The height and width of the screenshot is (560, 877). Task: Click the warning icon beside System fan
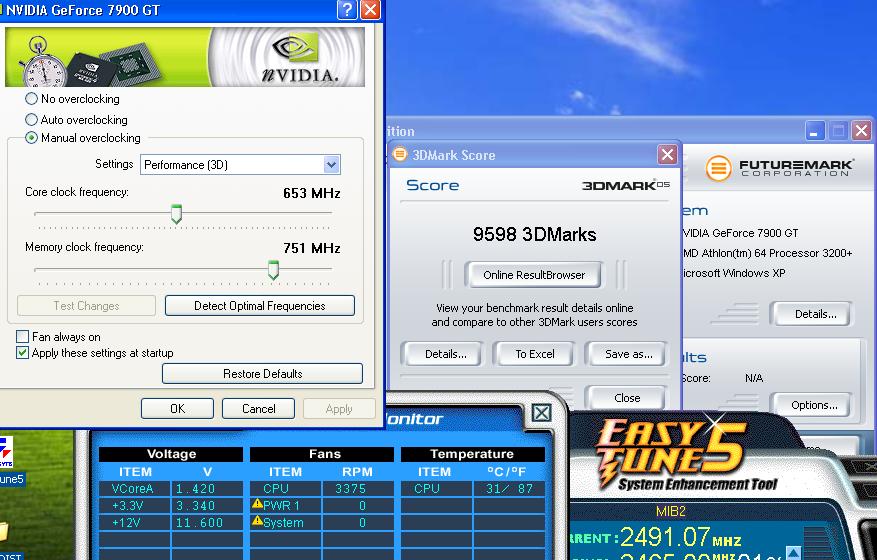click(257, 522)
